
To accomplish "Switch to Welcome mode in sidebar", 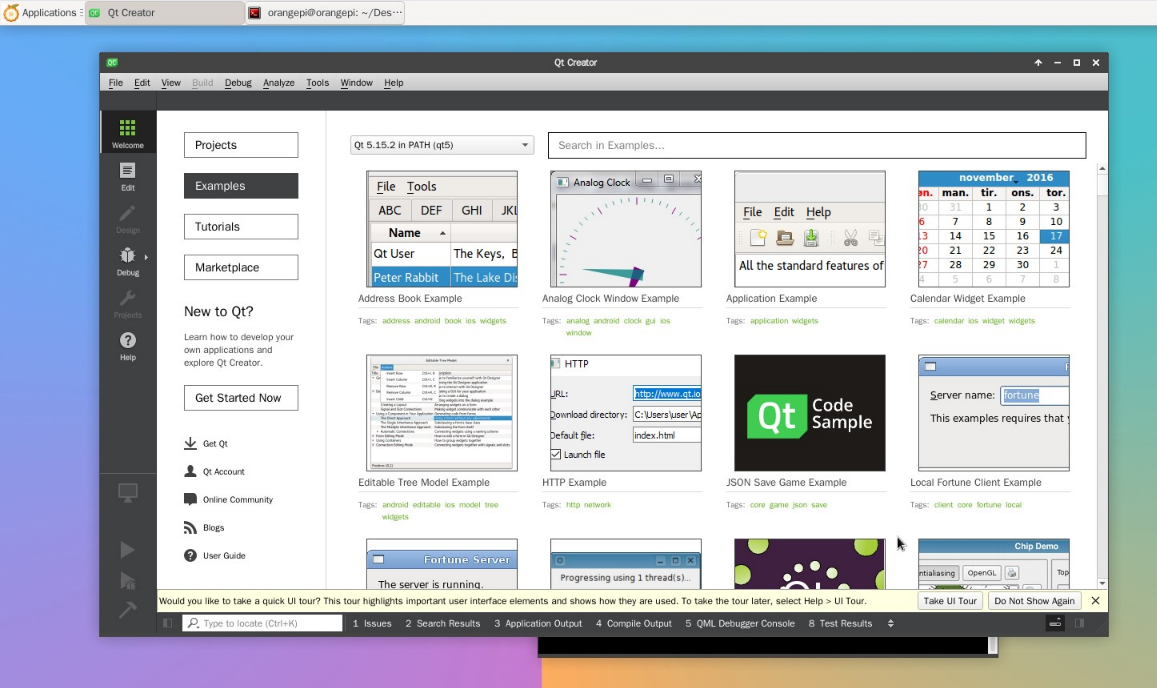I will (128, 133).
